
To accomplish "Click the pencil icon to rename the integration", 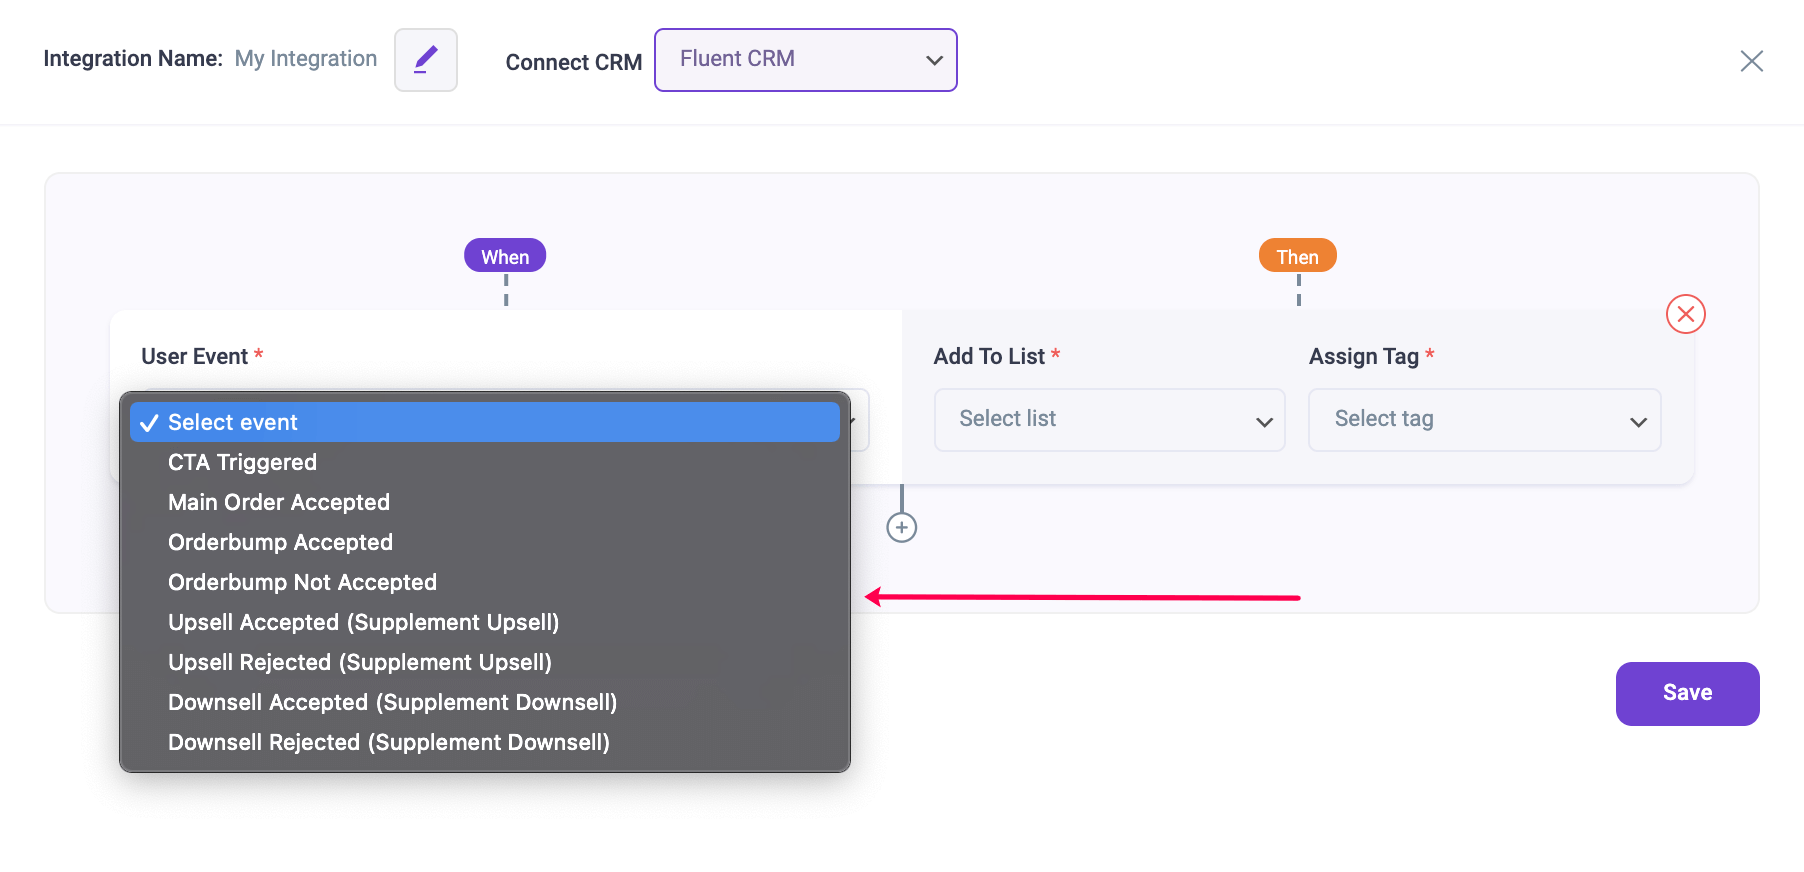I will click(425, 60).
